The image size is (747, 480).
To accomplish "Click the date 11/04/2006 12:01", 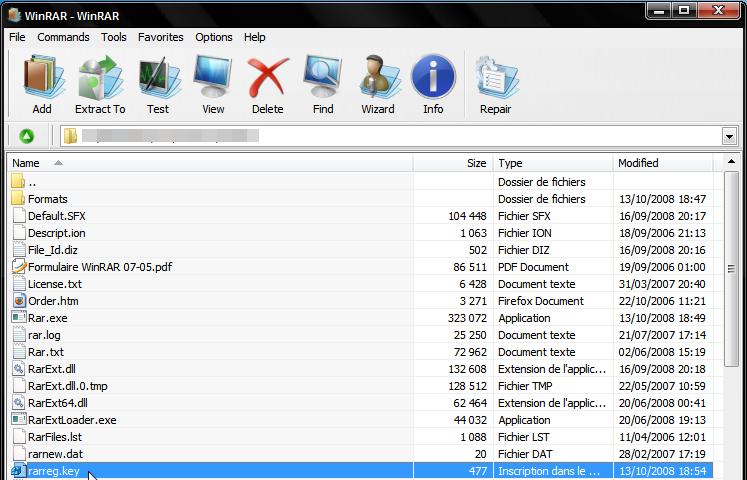I will tap(662, 437).
